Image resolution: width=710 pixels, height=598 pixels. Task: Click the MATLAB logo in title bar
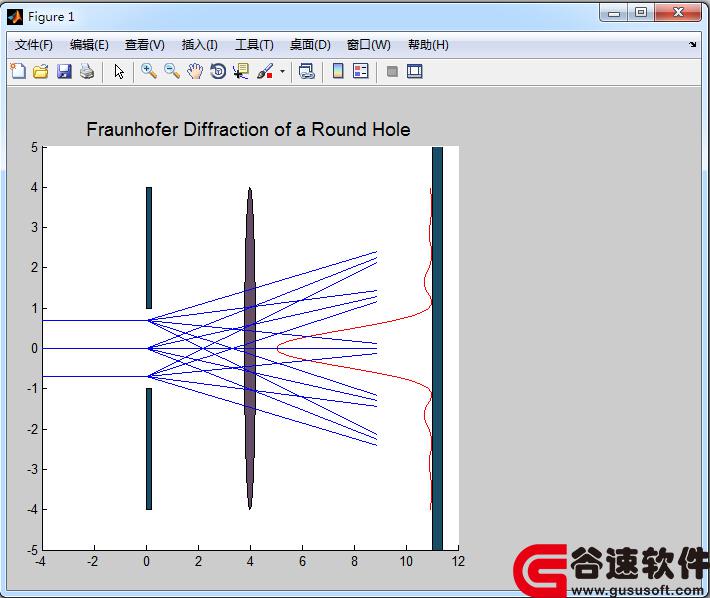coord(15,17)
